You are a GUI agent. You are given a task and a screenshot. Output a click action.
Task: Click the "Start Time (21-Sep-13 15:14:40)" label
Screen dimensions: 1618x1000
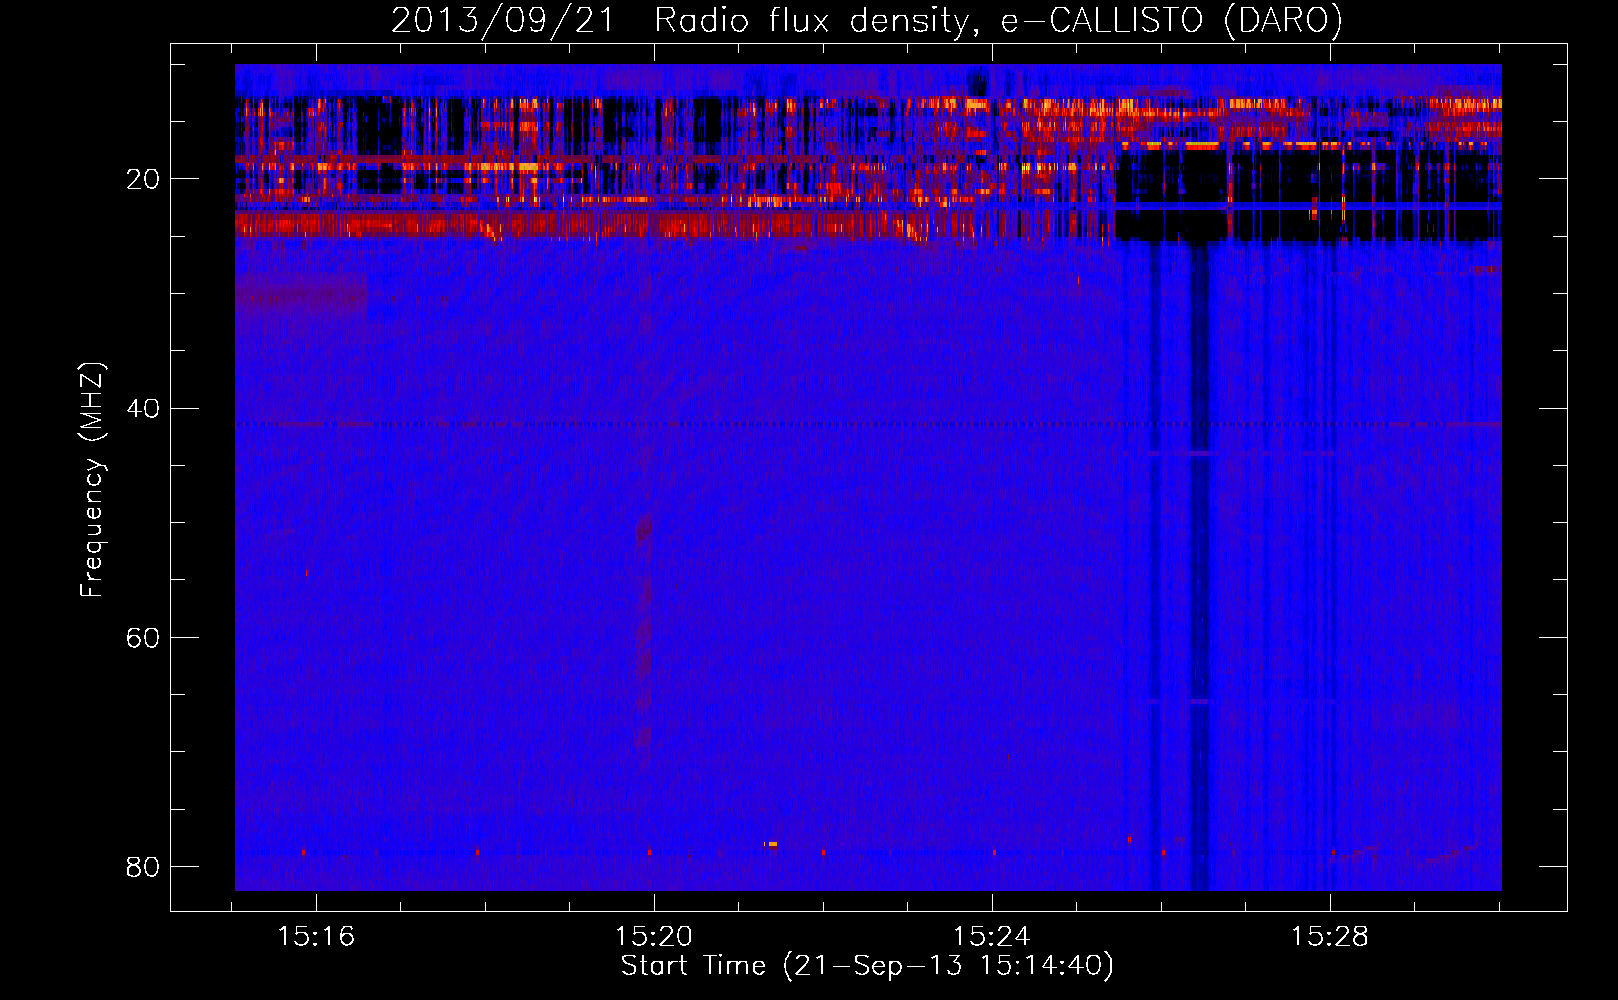coord(867,966)
